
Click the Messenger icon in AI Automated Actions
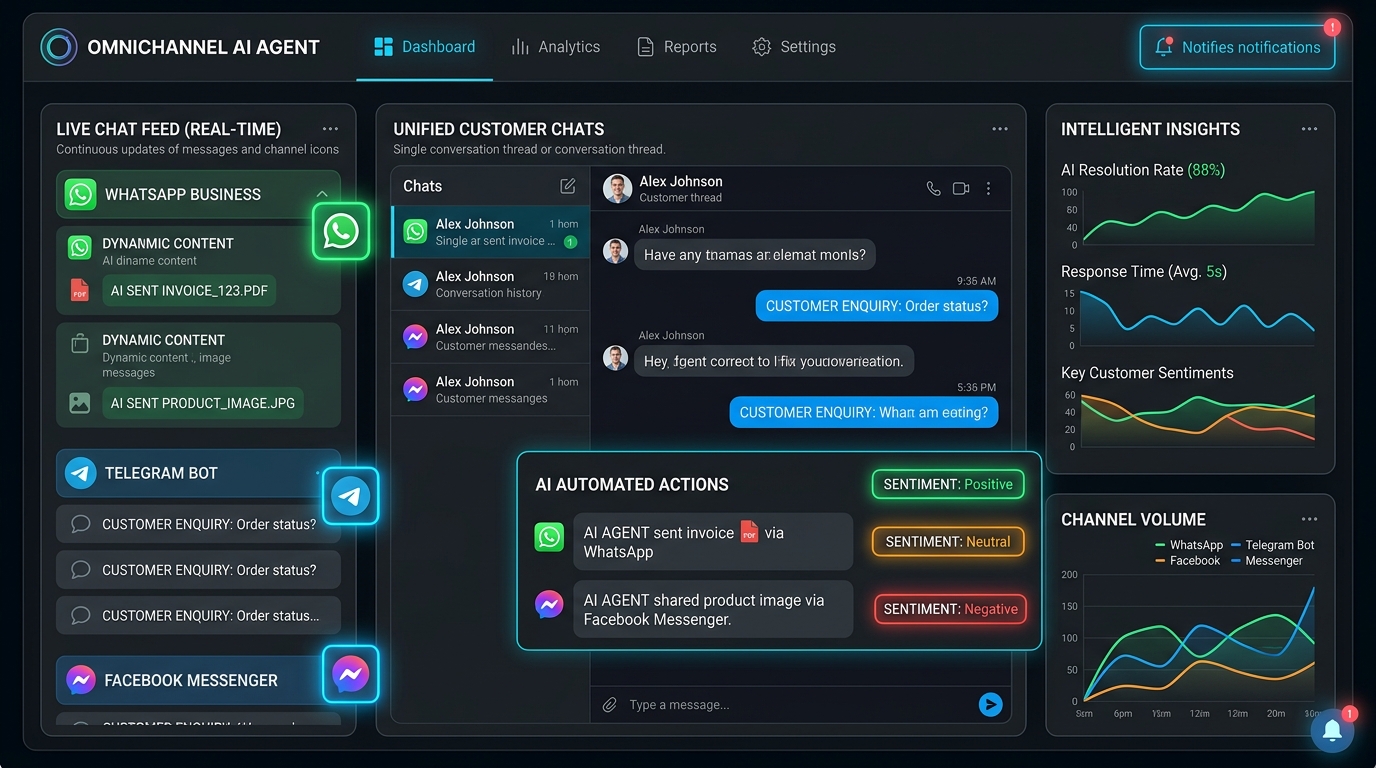click(549, 604)
